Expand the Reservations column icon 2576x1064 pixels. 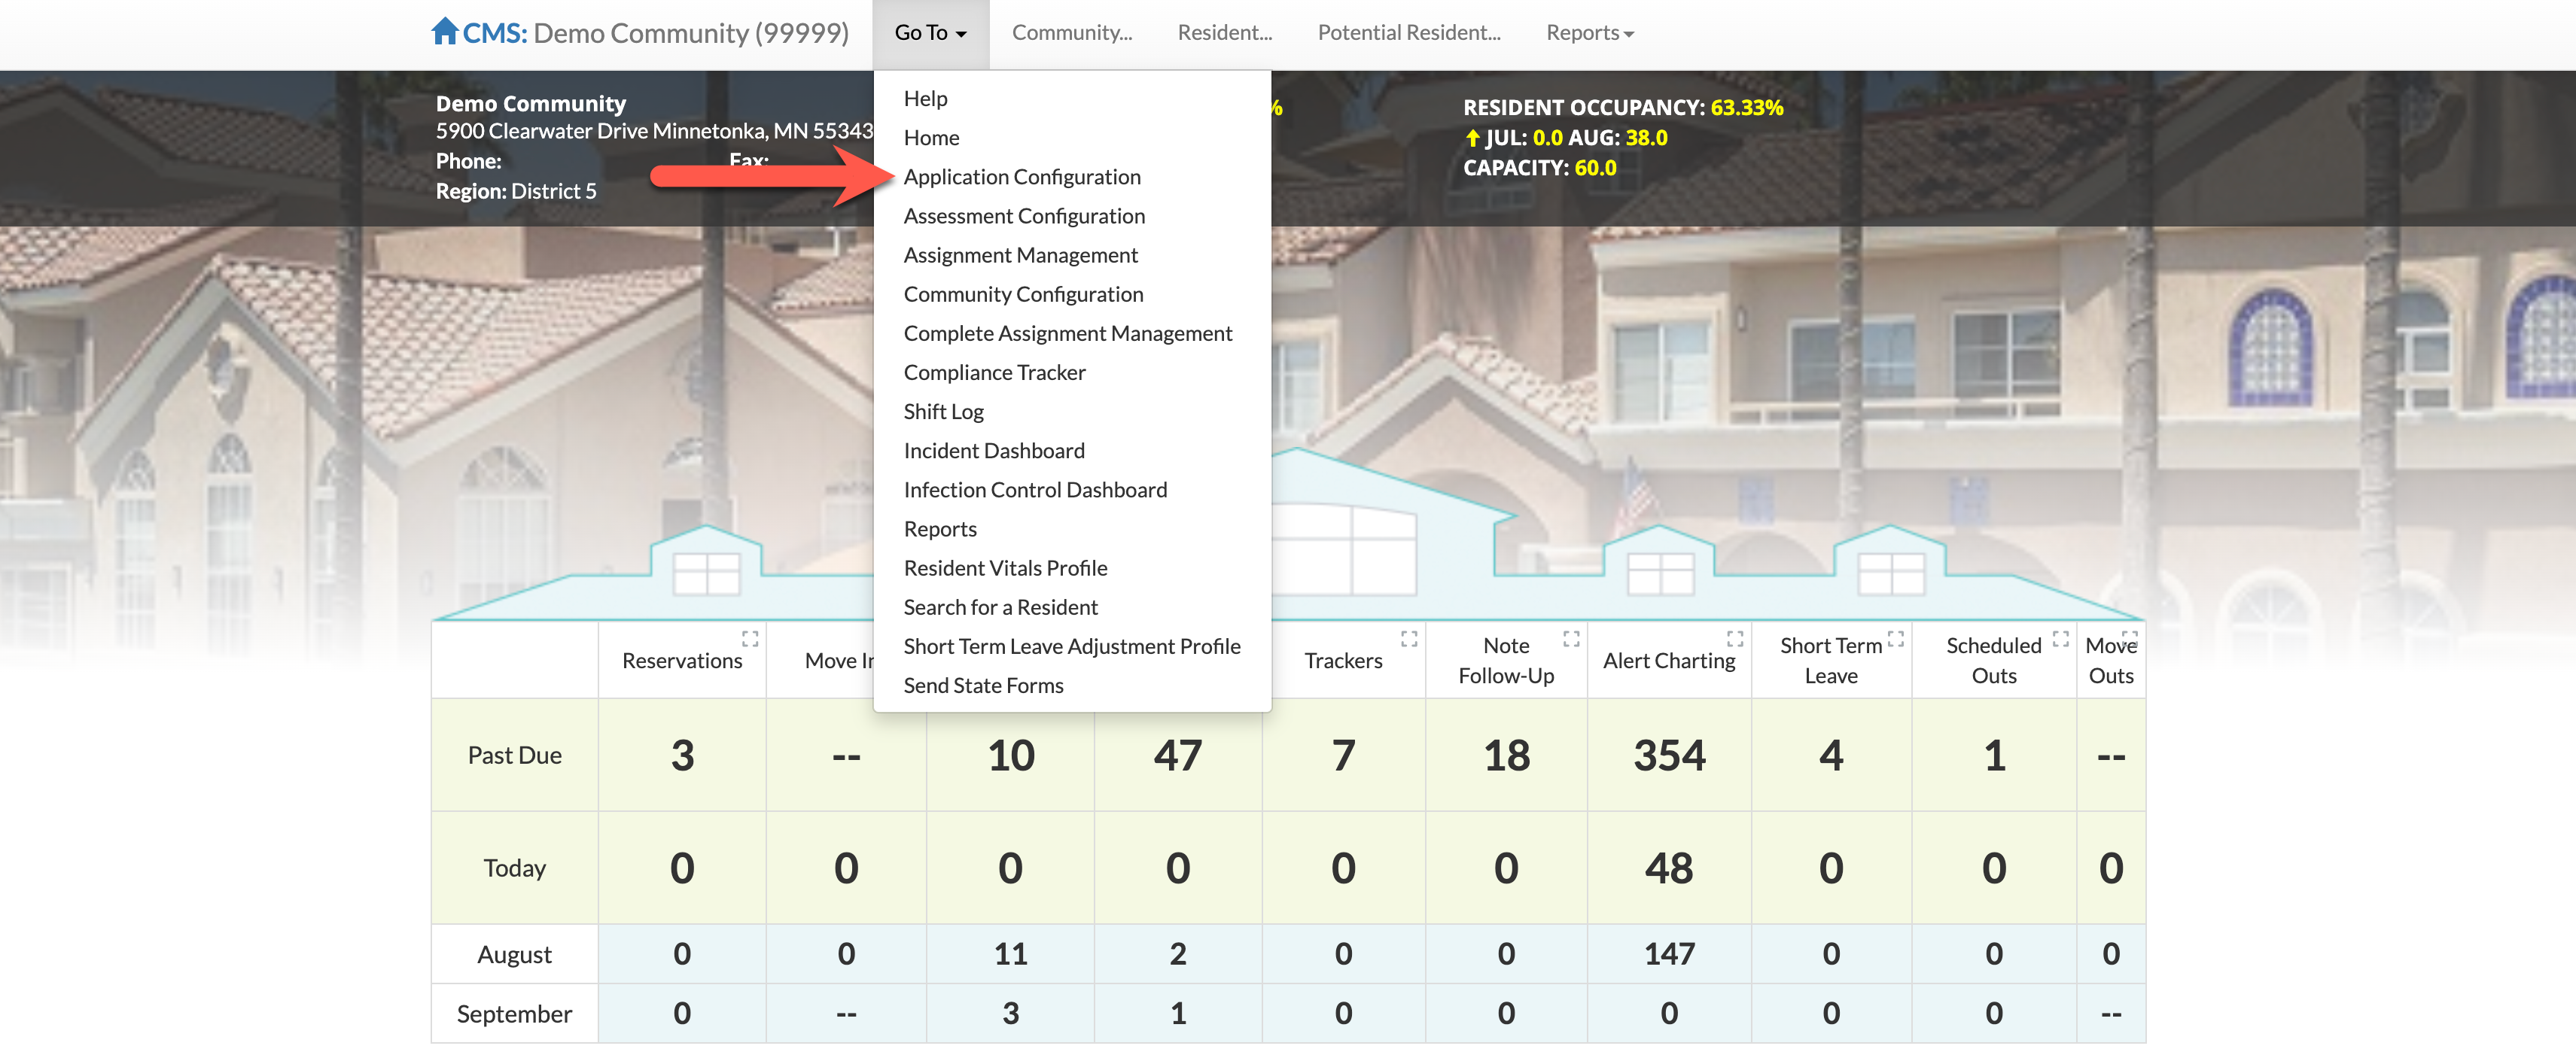749,638
